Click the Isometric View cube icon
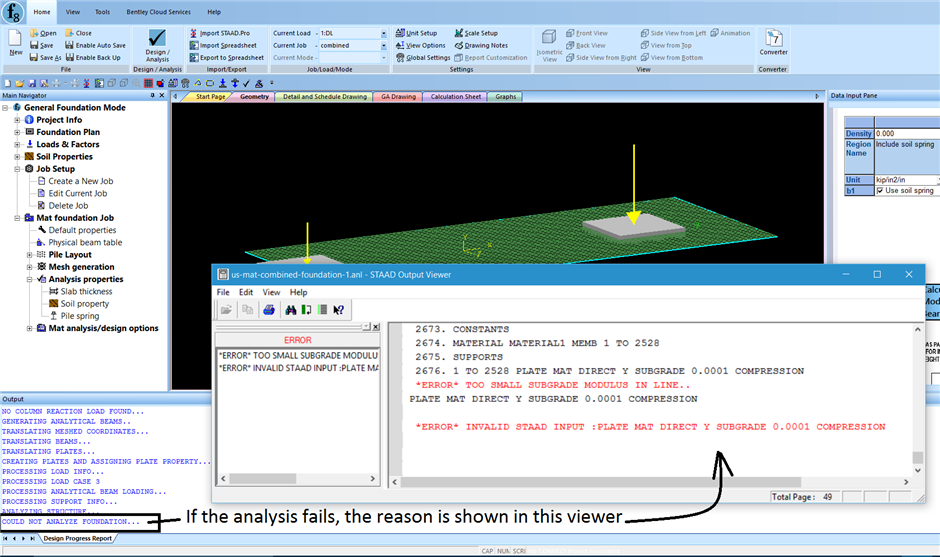 tap(549, 37)
